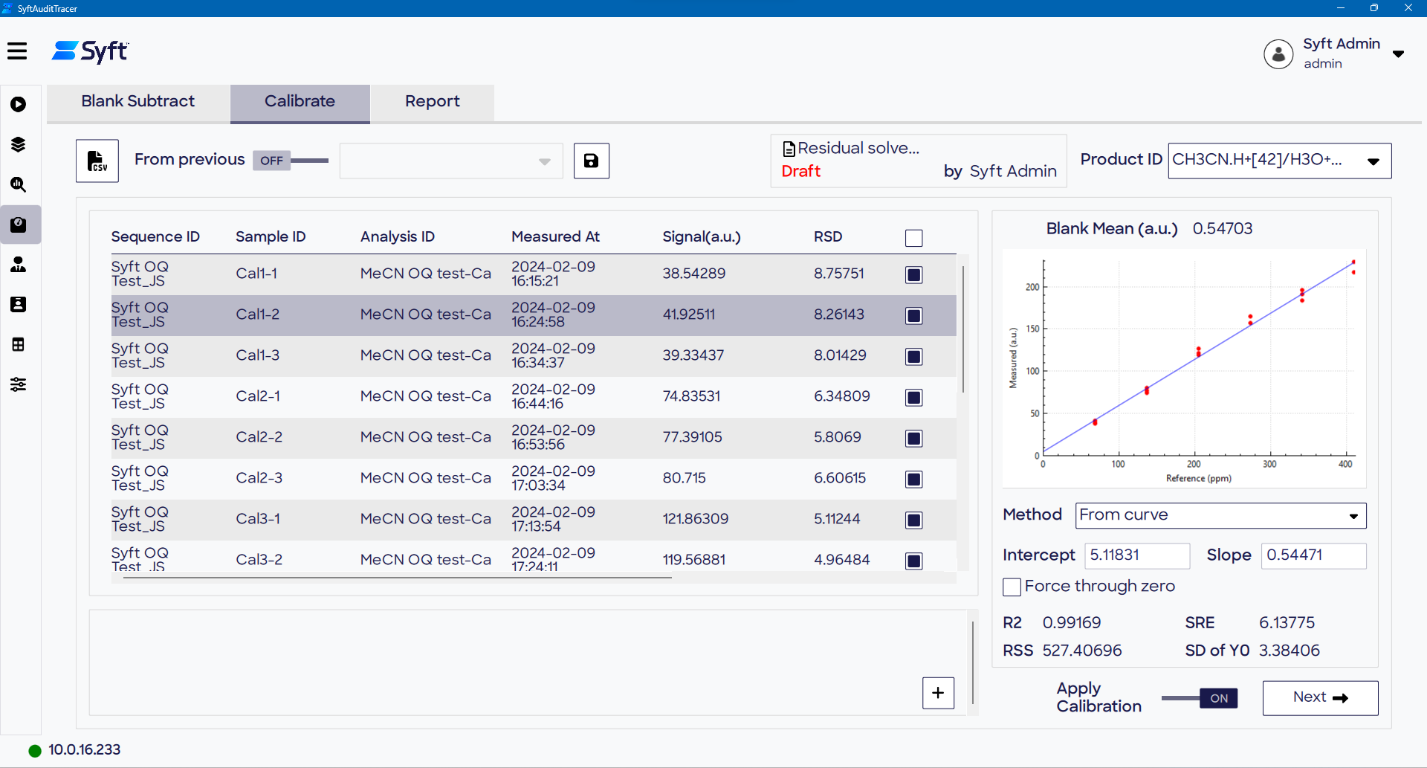Uncheck the Cal2-1 row checkbox
Screen dimensions: 1427x768
pyautogui.click(x=913, y=397)
